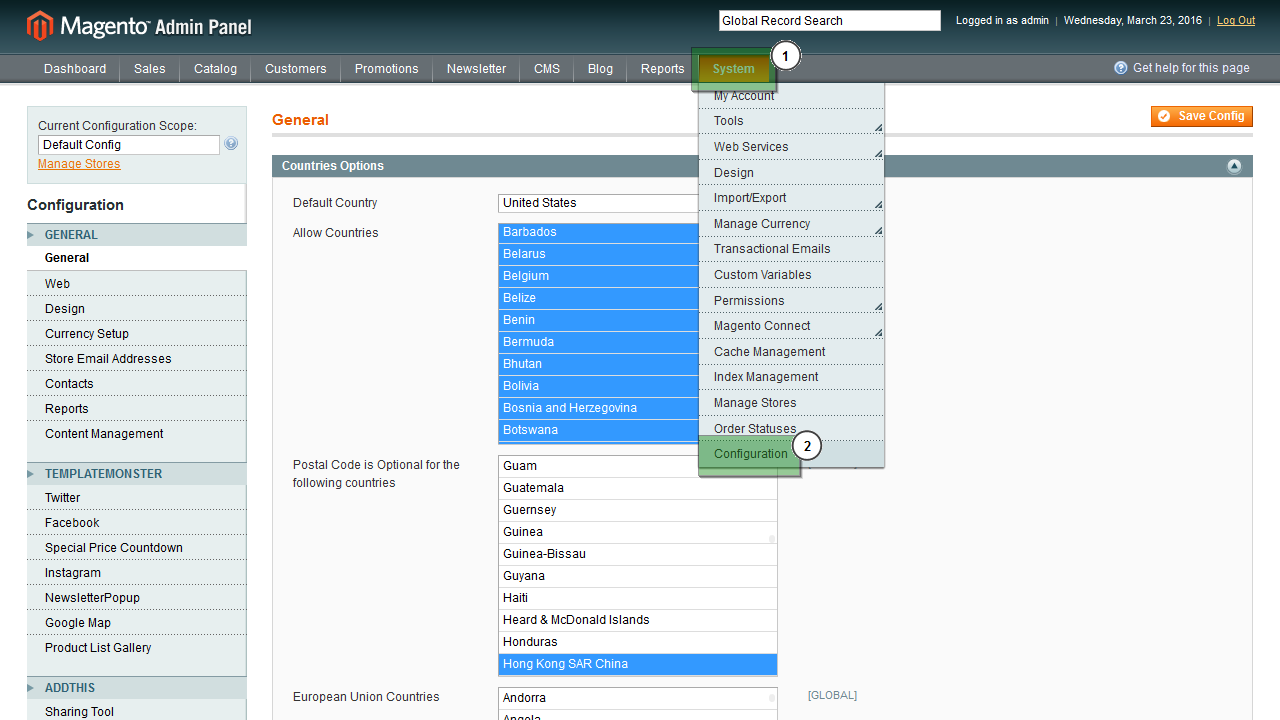Open the Blog menu
This screenshot has width=1280, height=720.
click(x=601, y=69)
